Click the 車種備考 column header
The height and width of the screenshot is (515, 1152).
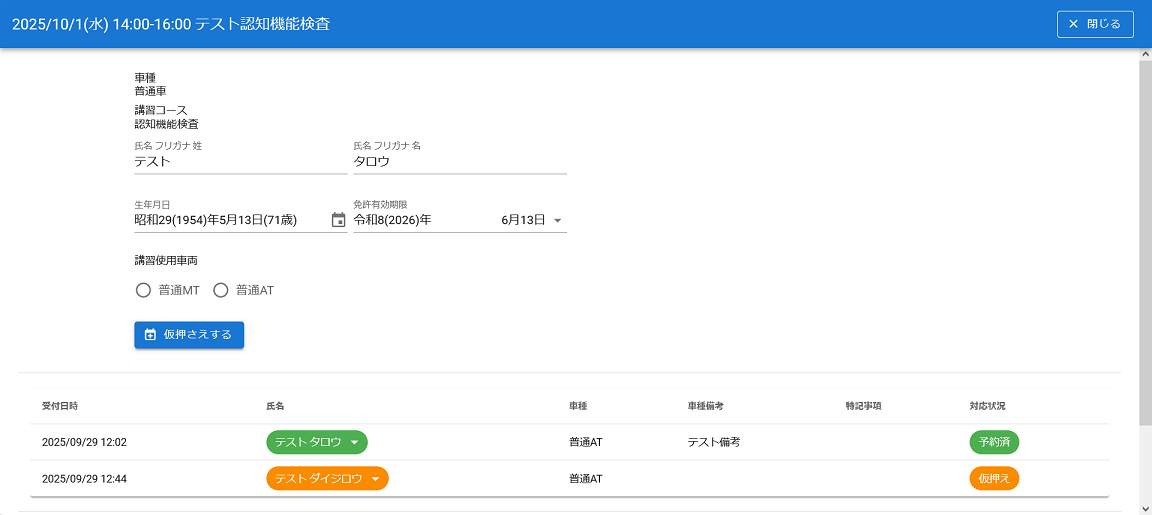click(x=705, y=406)
